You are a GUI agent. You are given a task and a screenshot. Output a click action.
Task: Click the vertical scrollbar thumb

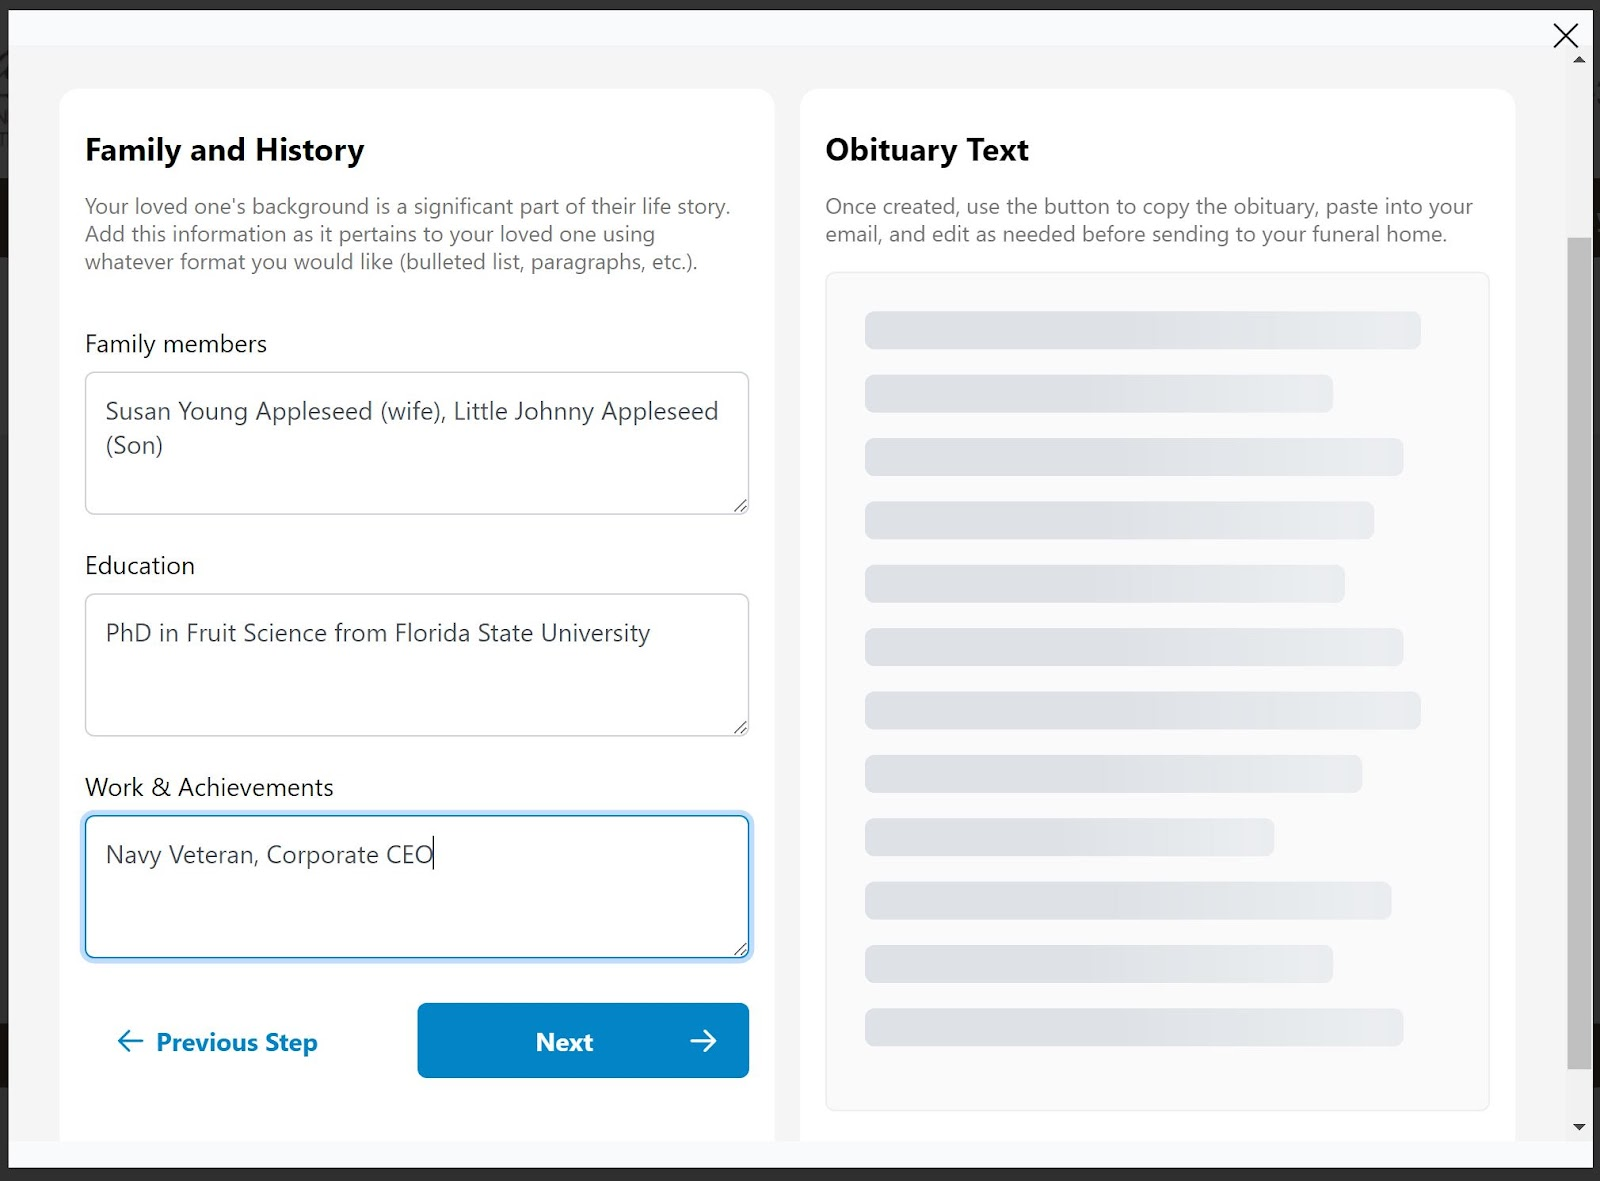point(1579,650)
